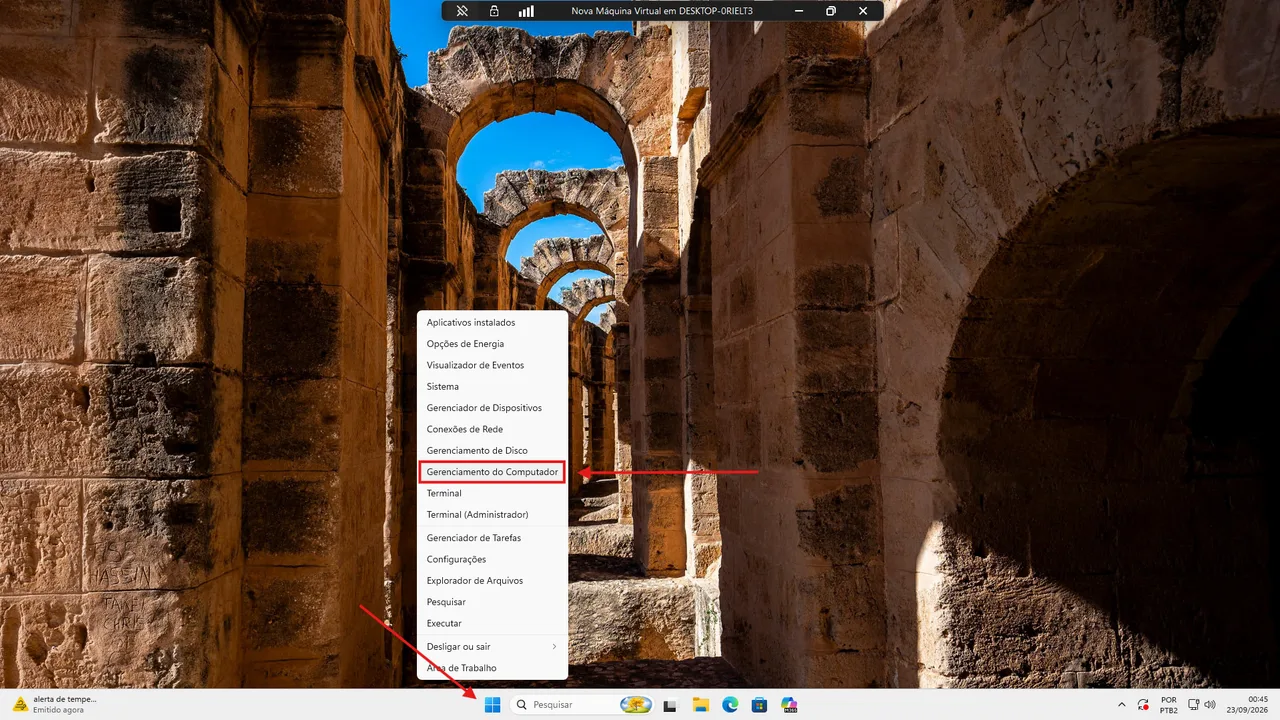Open File Explorer from the taskbar
This screenshot has height=720, width=1280.
point(700,705)
